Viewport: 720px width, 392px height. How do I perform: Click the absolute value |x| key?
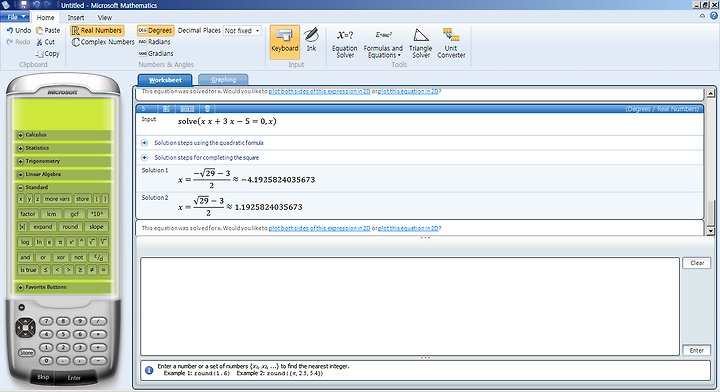pyautogui.click(x=22, y=227)
